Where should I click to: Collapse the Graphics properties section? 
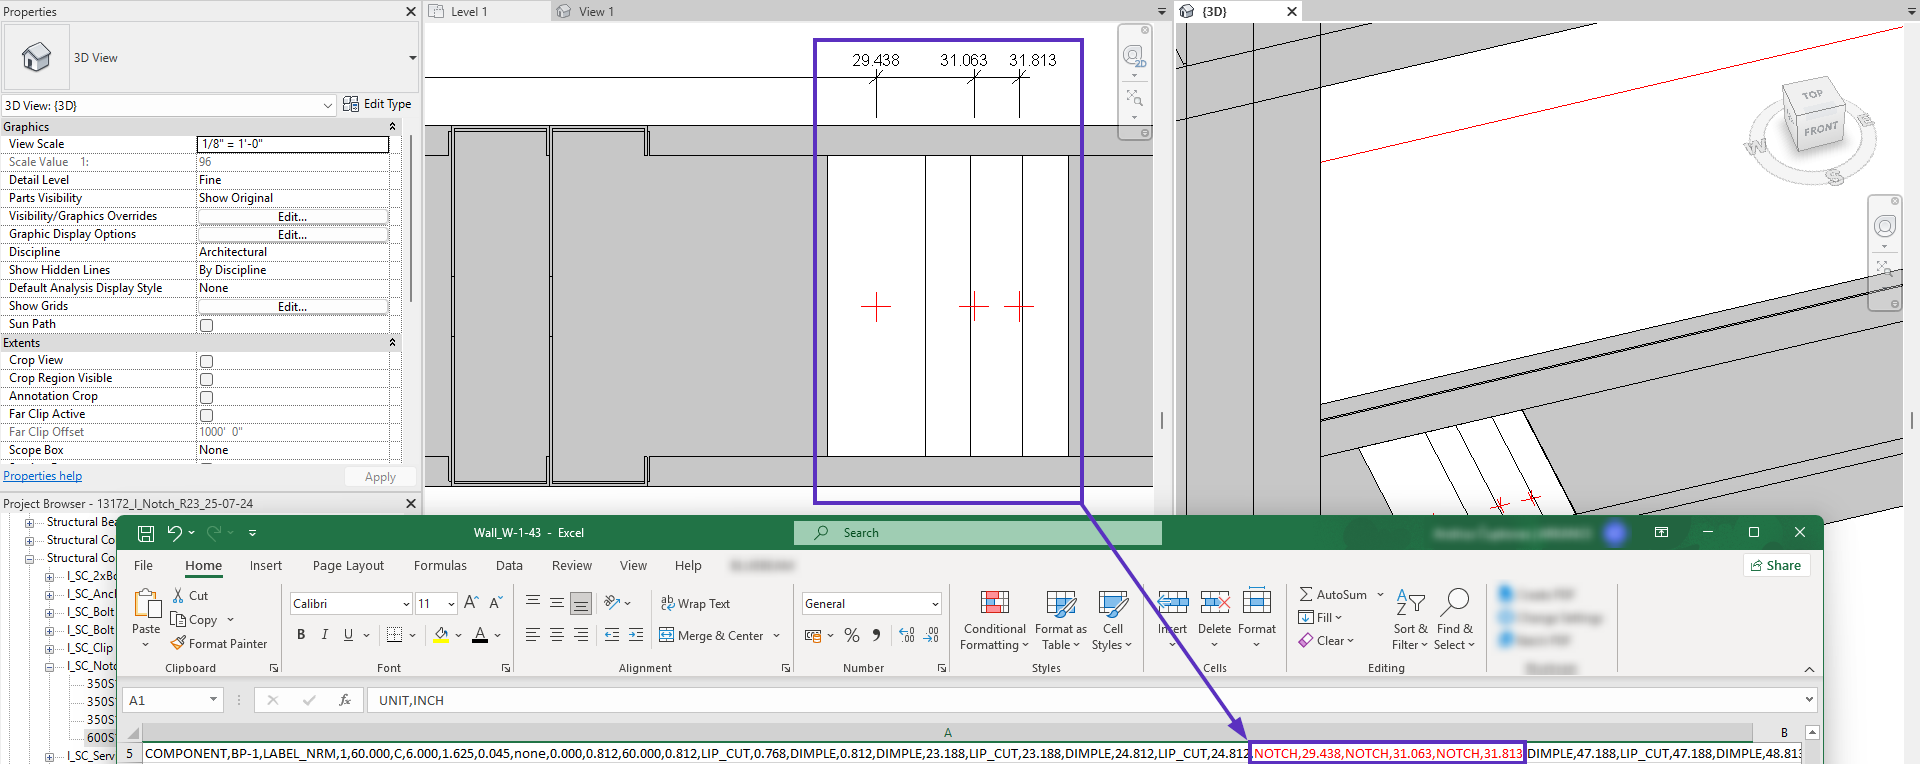[x=392, y=127]
